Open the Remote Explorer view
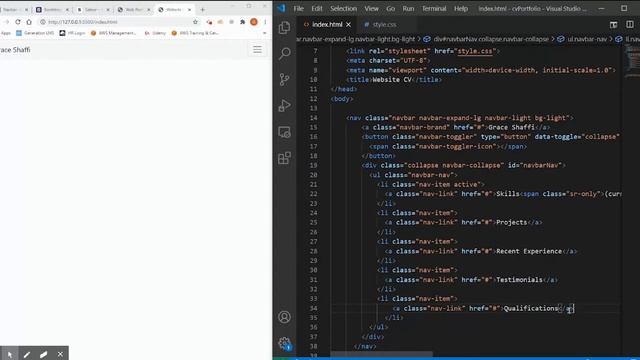 point(284,132)
